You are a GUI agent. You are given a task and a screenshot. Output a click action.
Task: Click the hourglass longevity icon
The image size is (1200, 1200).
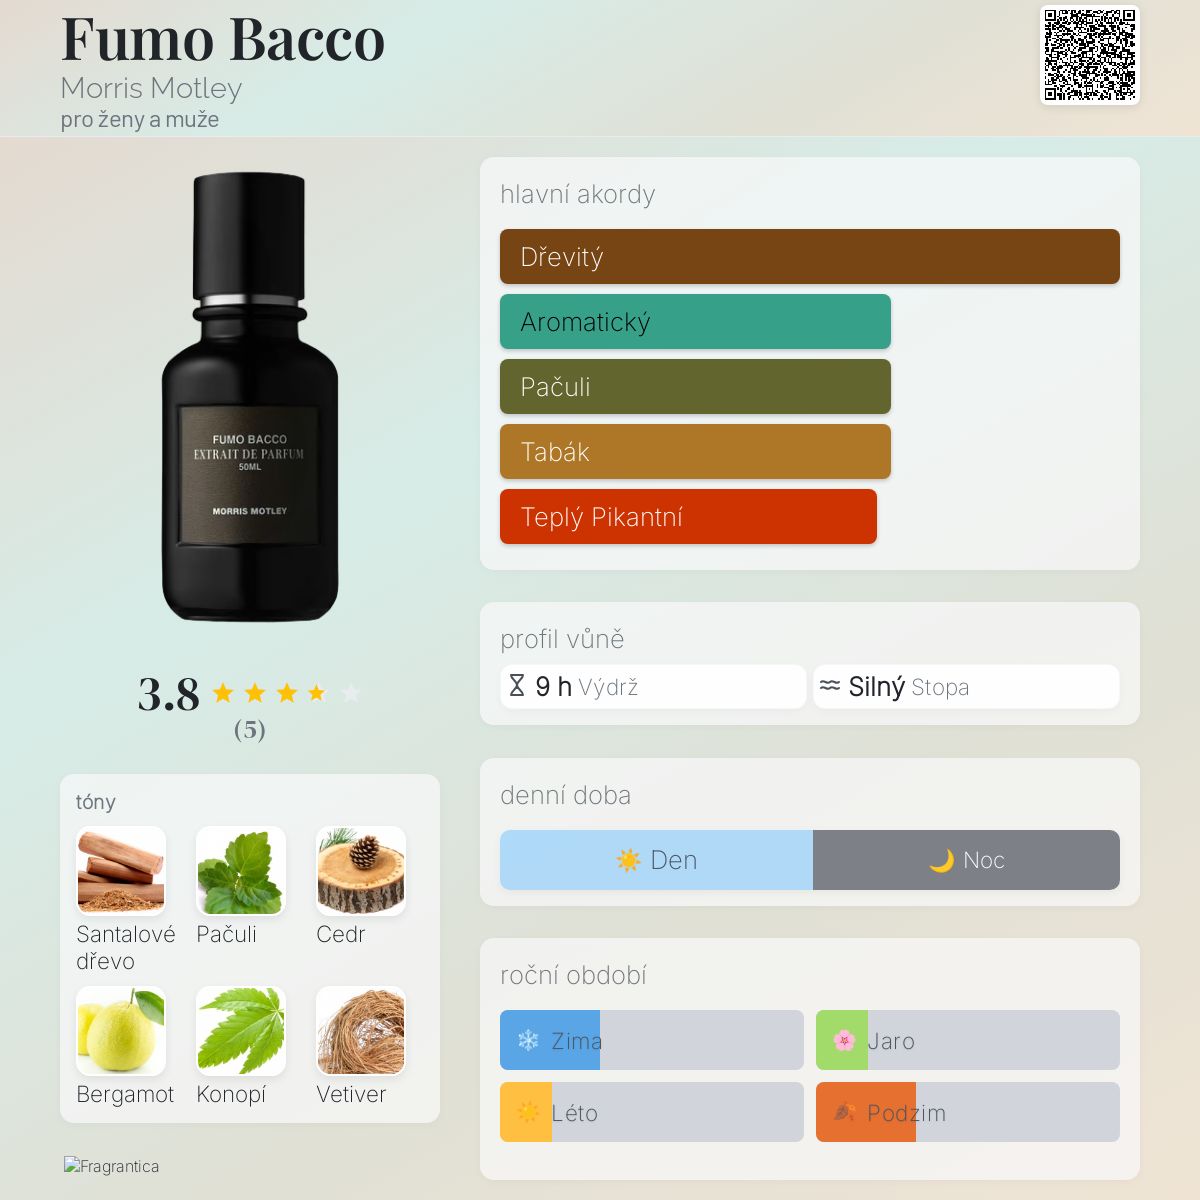tap(517, 686)
